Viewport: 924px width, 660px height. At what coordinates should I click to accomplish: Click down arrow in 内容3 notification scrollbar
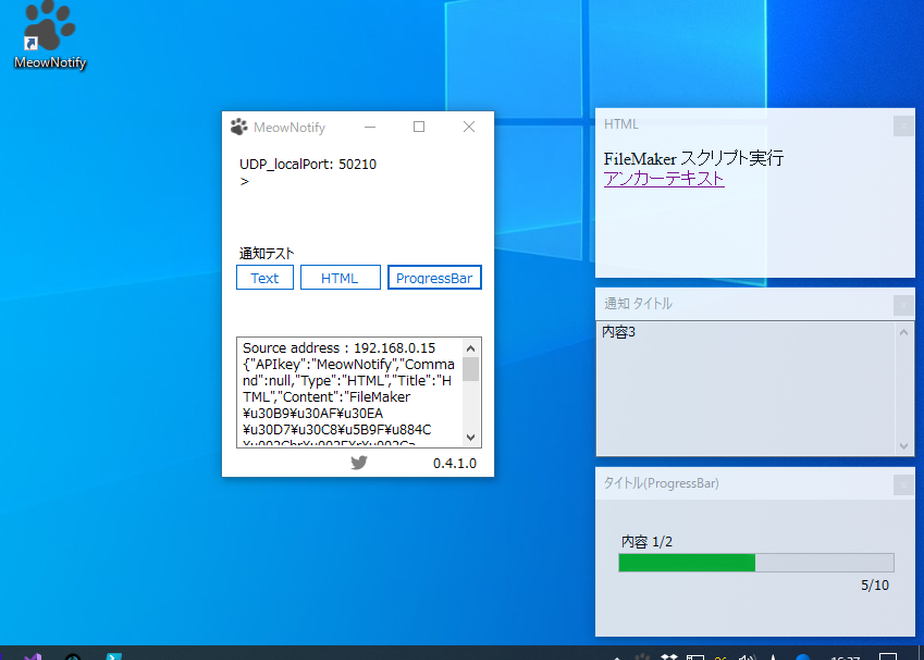903,446
